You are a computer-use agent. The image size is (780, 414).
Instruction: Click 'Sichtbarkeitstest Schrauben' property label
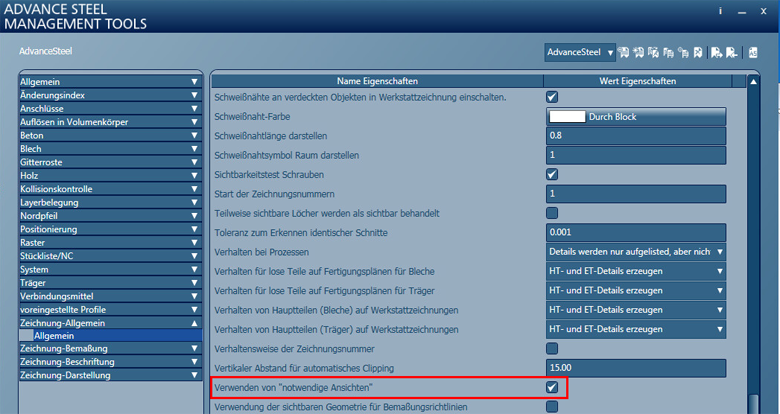point(269,175)
